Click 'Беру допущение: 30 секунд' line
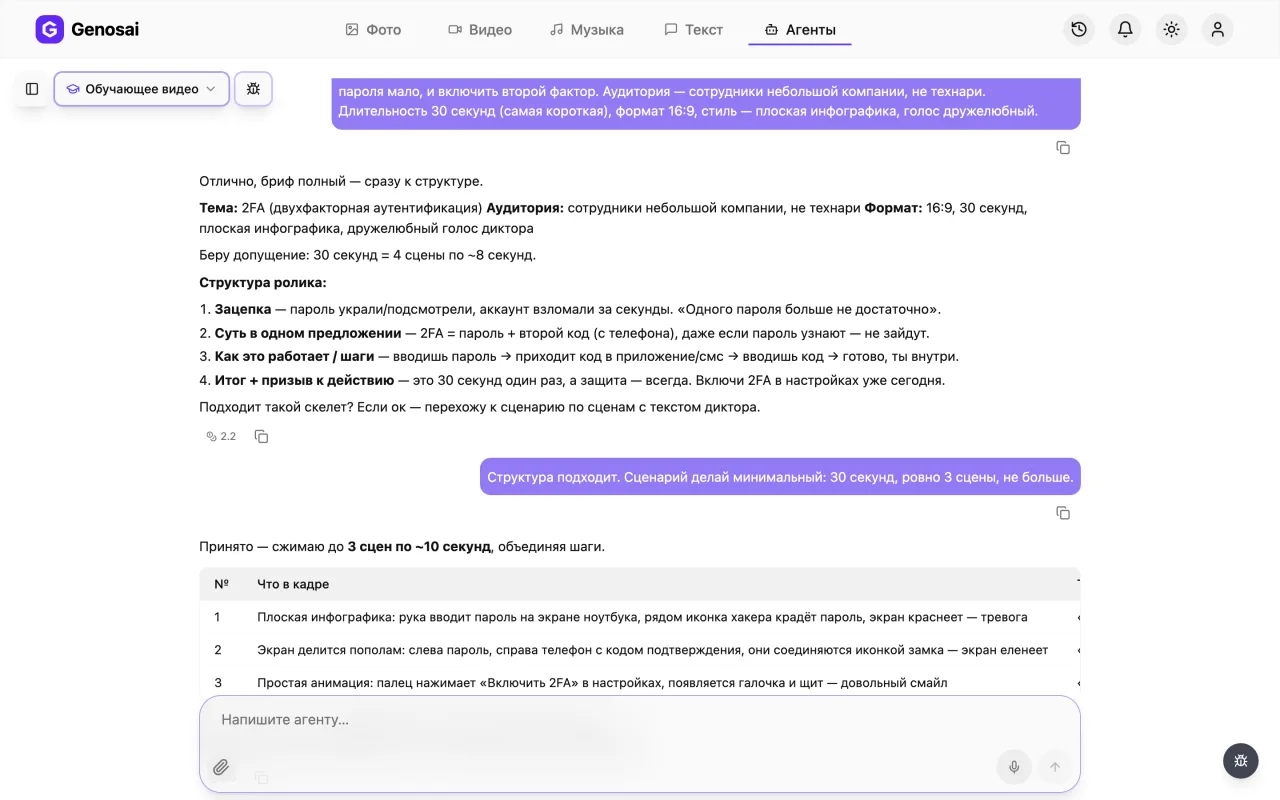 click(367, 255)
